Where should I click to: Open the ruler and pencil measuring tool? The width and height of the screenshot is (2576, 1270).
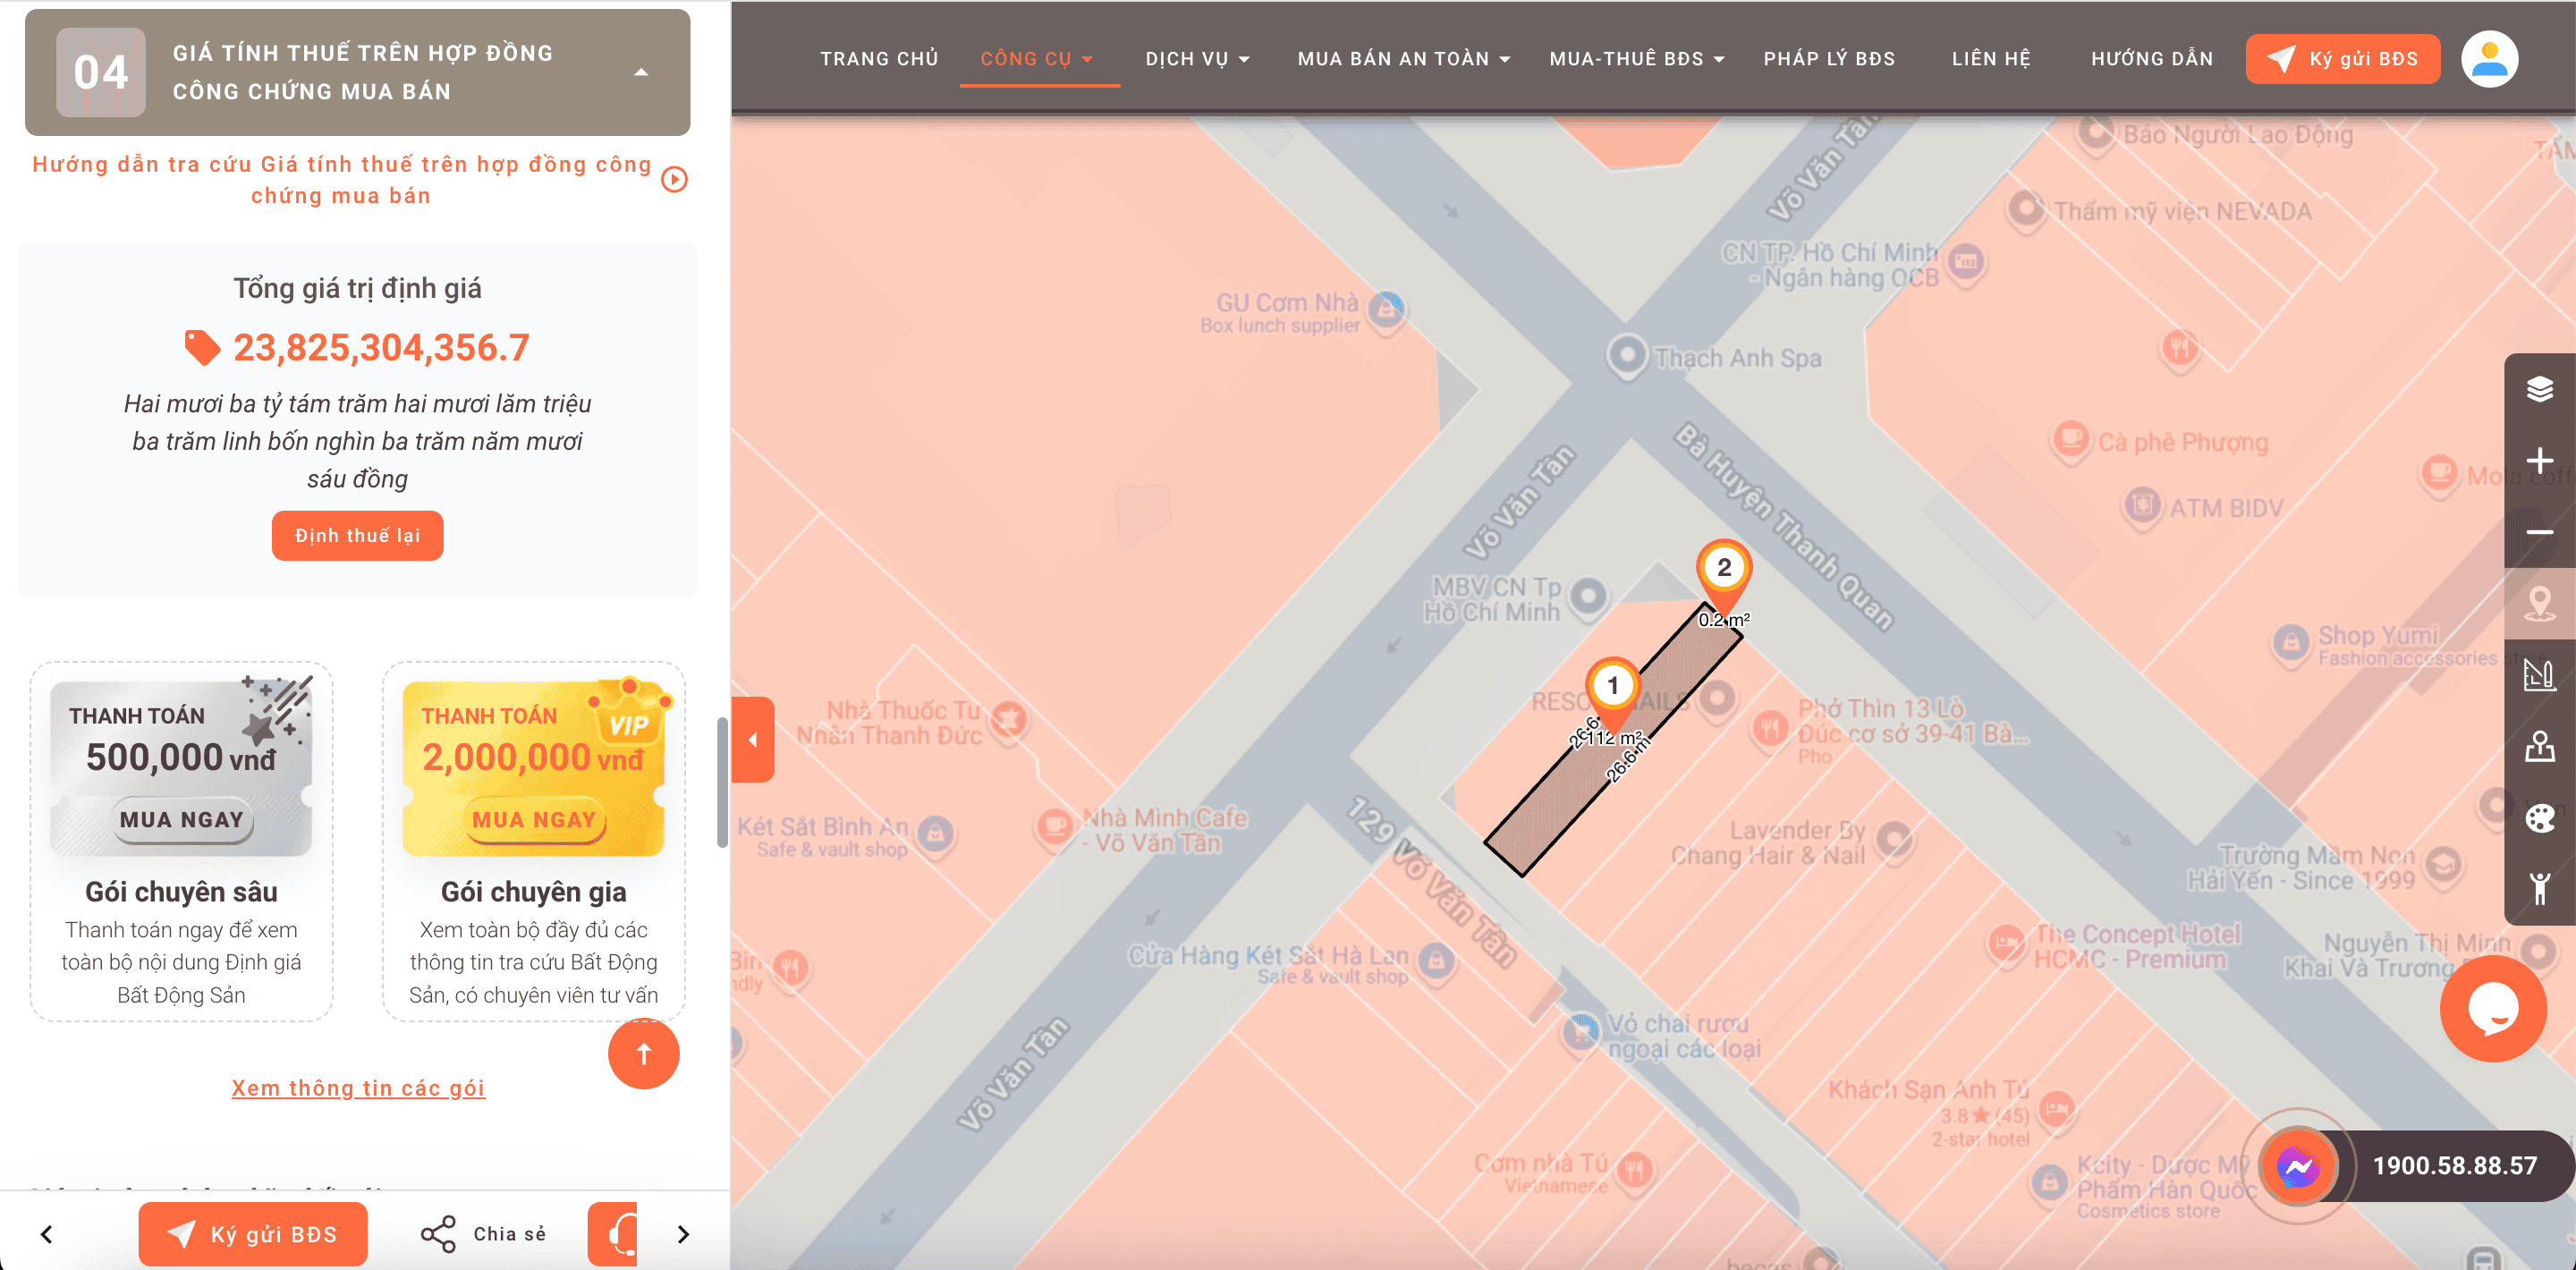(2539, 675)
